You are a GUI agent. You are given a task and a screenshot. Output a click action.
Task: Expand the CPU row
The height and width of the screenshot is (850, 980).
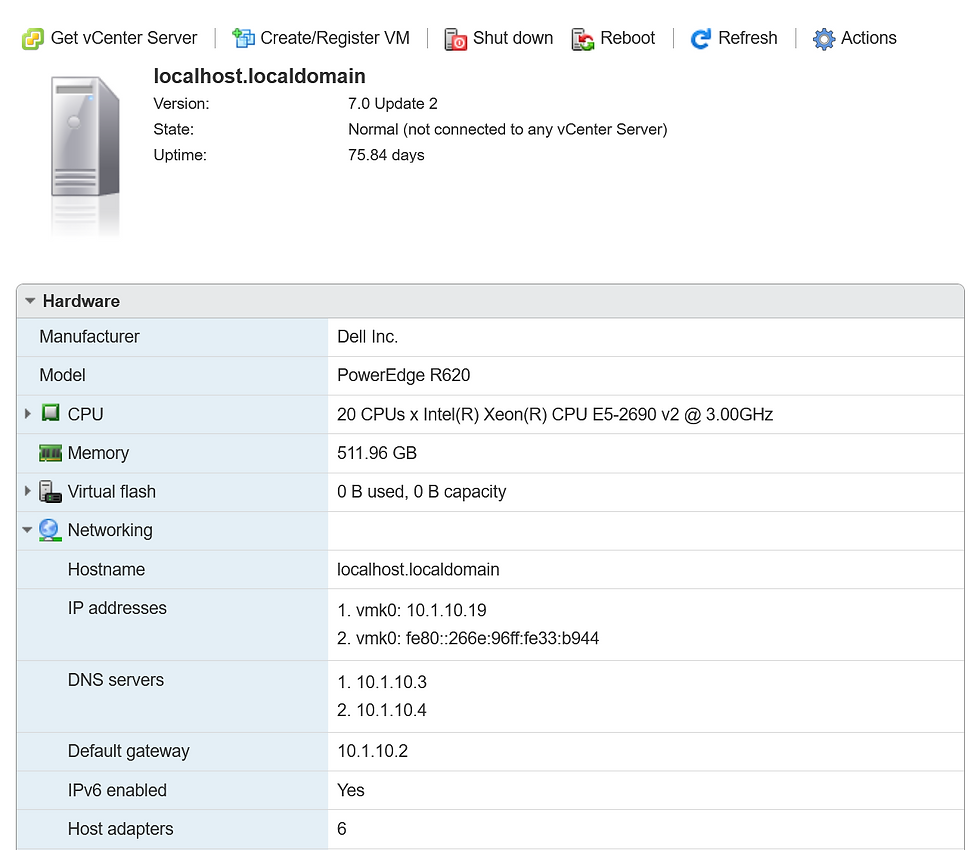point(28,414)
